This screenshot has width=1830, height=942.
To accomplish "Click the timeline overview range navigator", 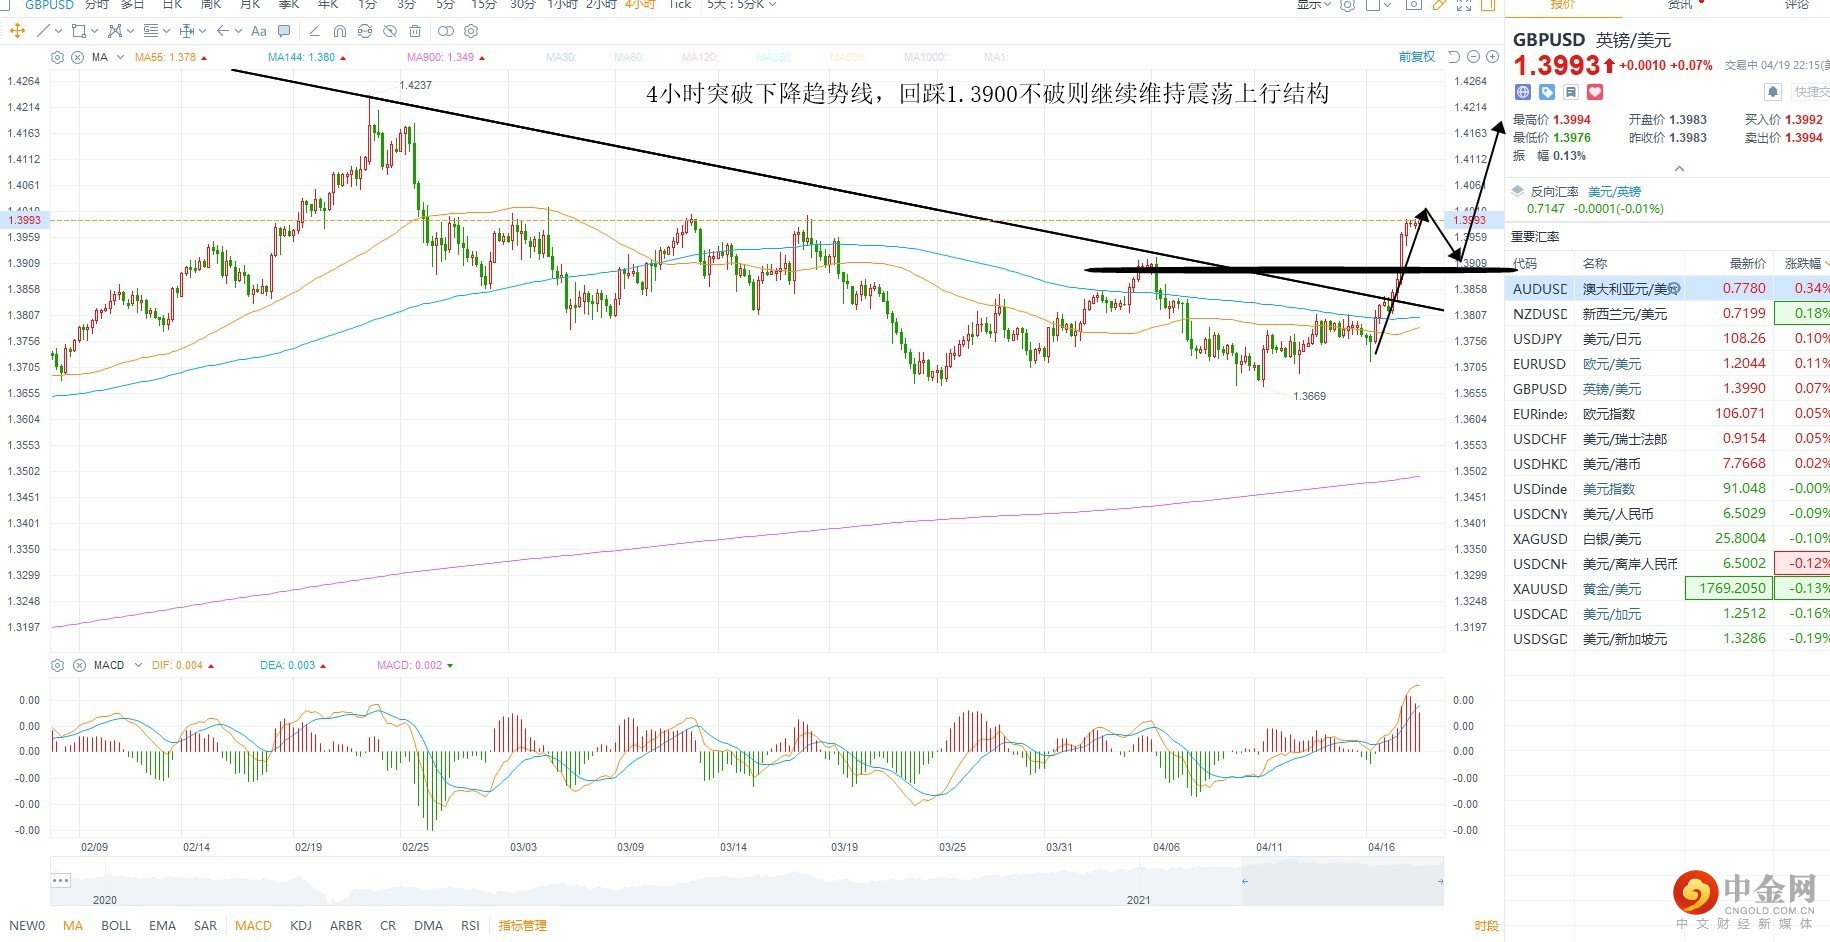I will [x=747, y=881].
